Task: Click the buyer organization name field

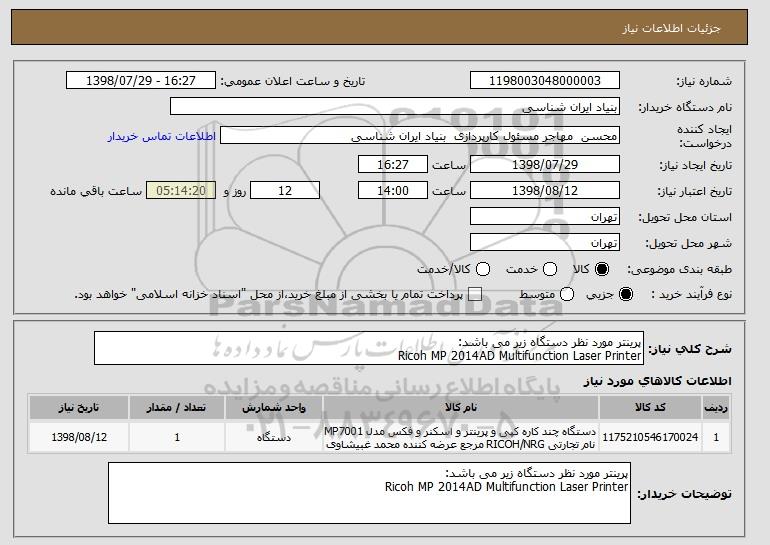Action: pyautogui.click(x=395, y=107)
